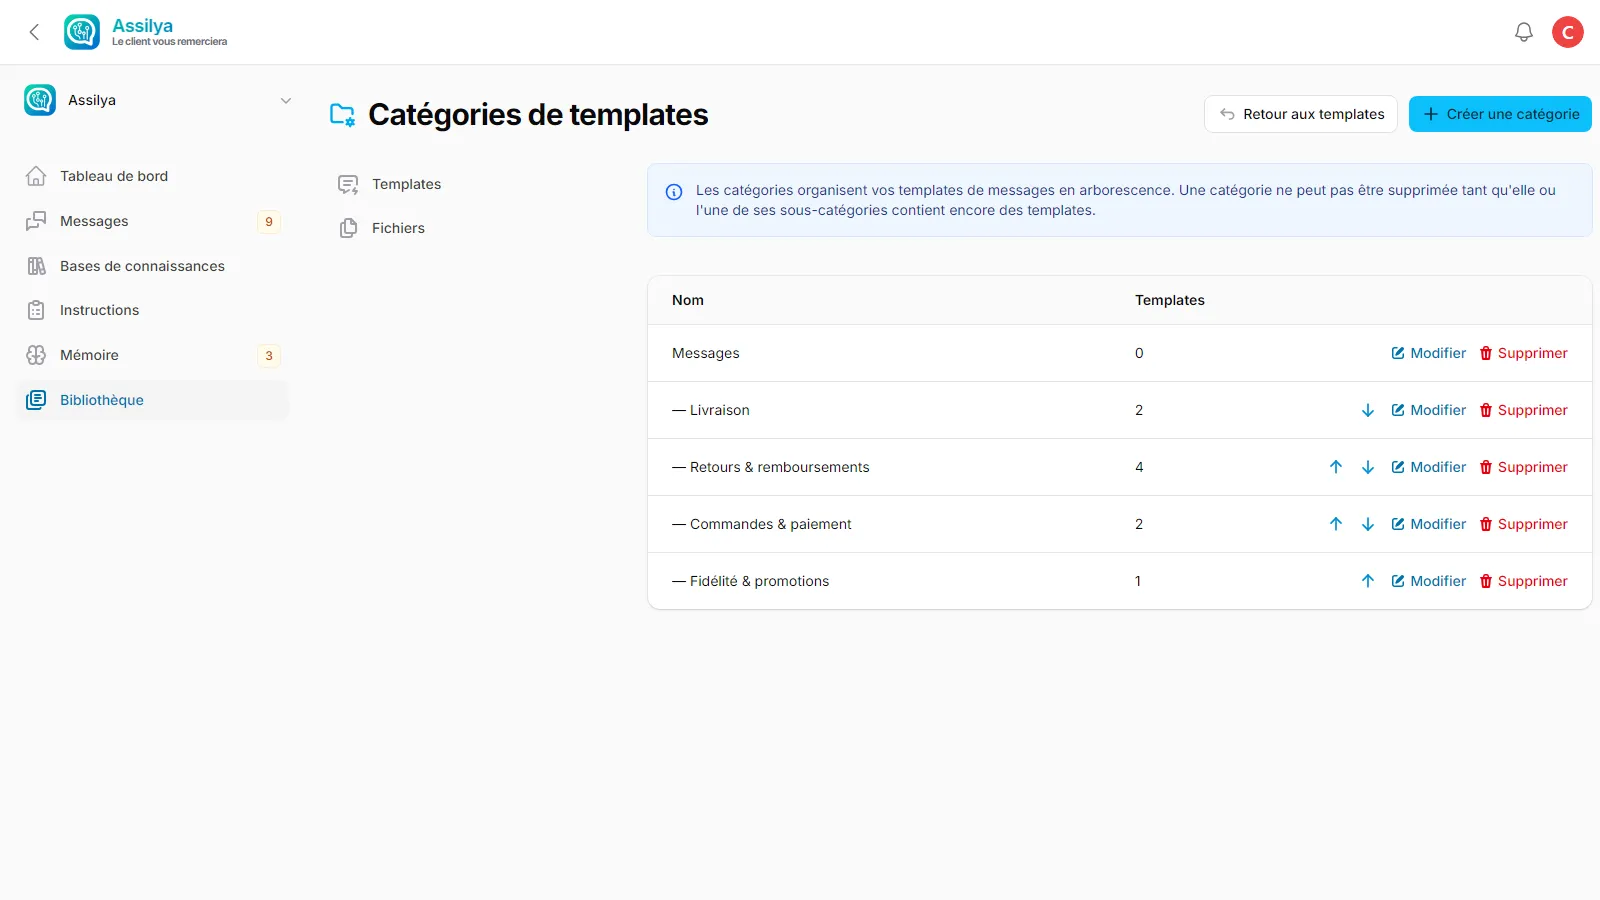
Task: Click the info icon in the notice
Action: (674, 192)
